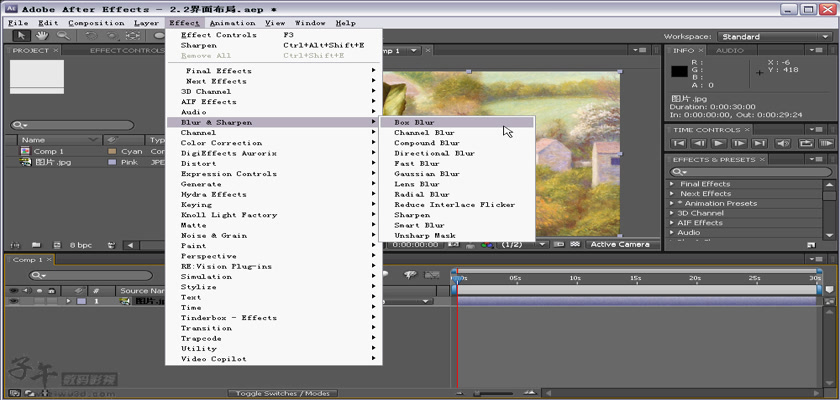Image resolution: width=840 pixels, height=400 pixels.
Task: Open the Active Camera dropdown
Action: coord(624,244)
